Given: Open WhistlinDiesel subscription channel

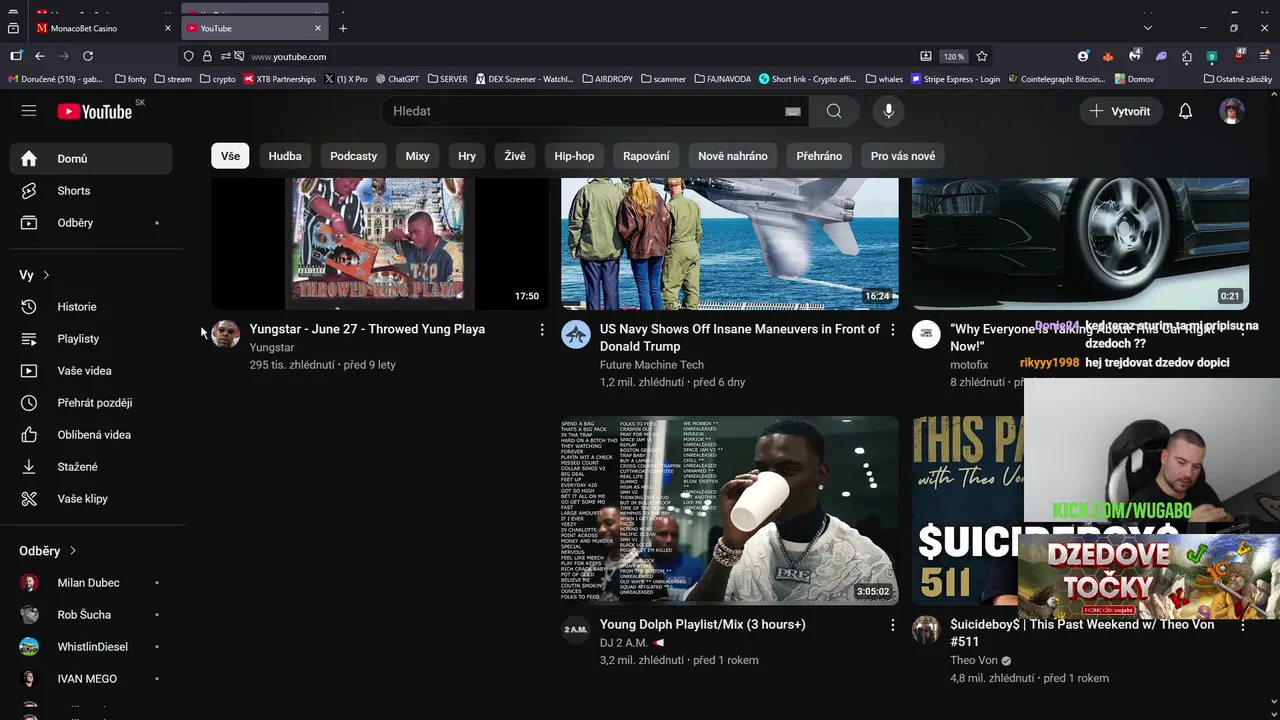Looking at the screenshot, I should pyautogui.click(x=91, y=647).
